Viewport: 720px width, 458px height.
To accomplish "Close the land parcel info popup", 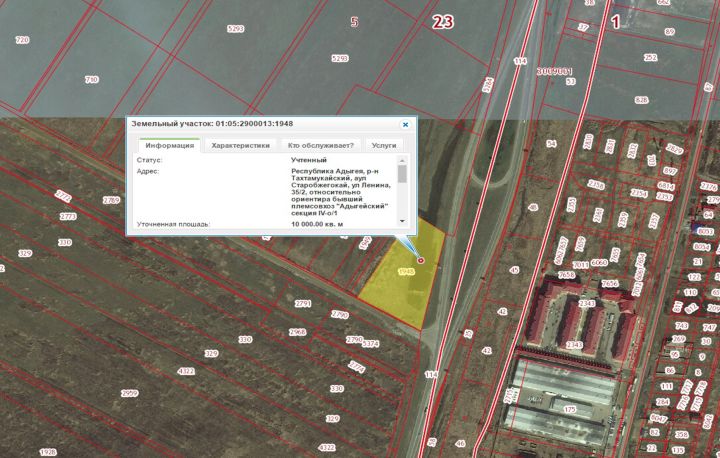I will (405, 124).
